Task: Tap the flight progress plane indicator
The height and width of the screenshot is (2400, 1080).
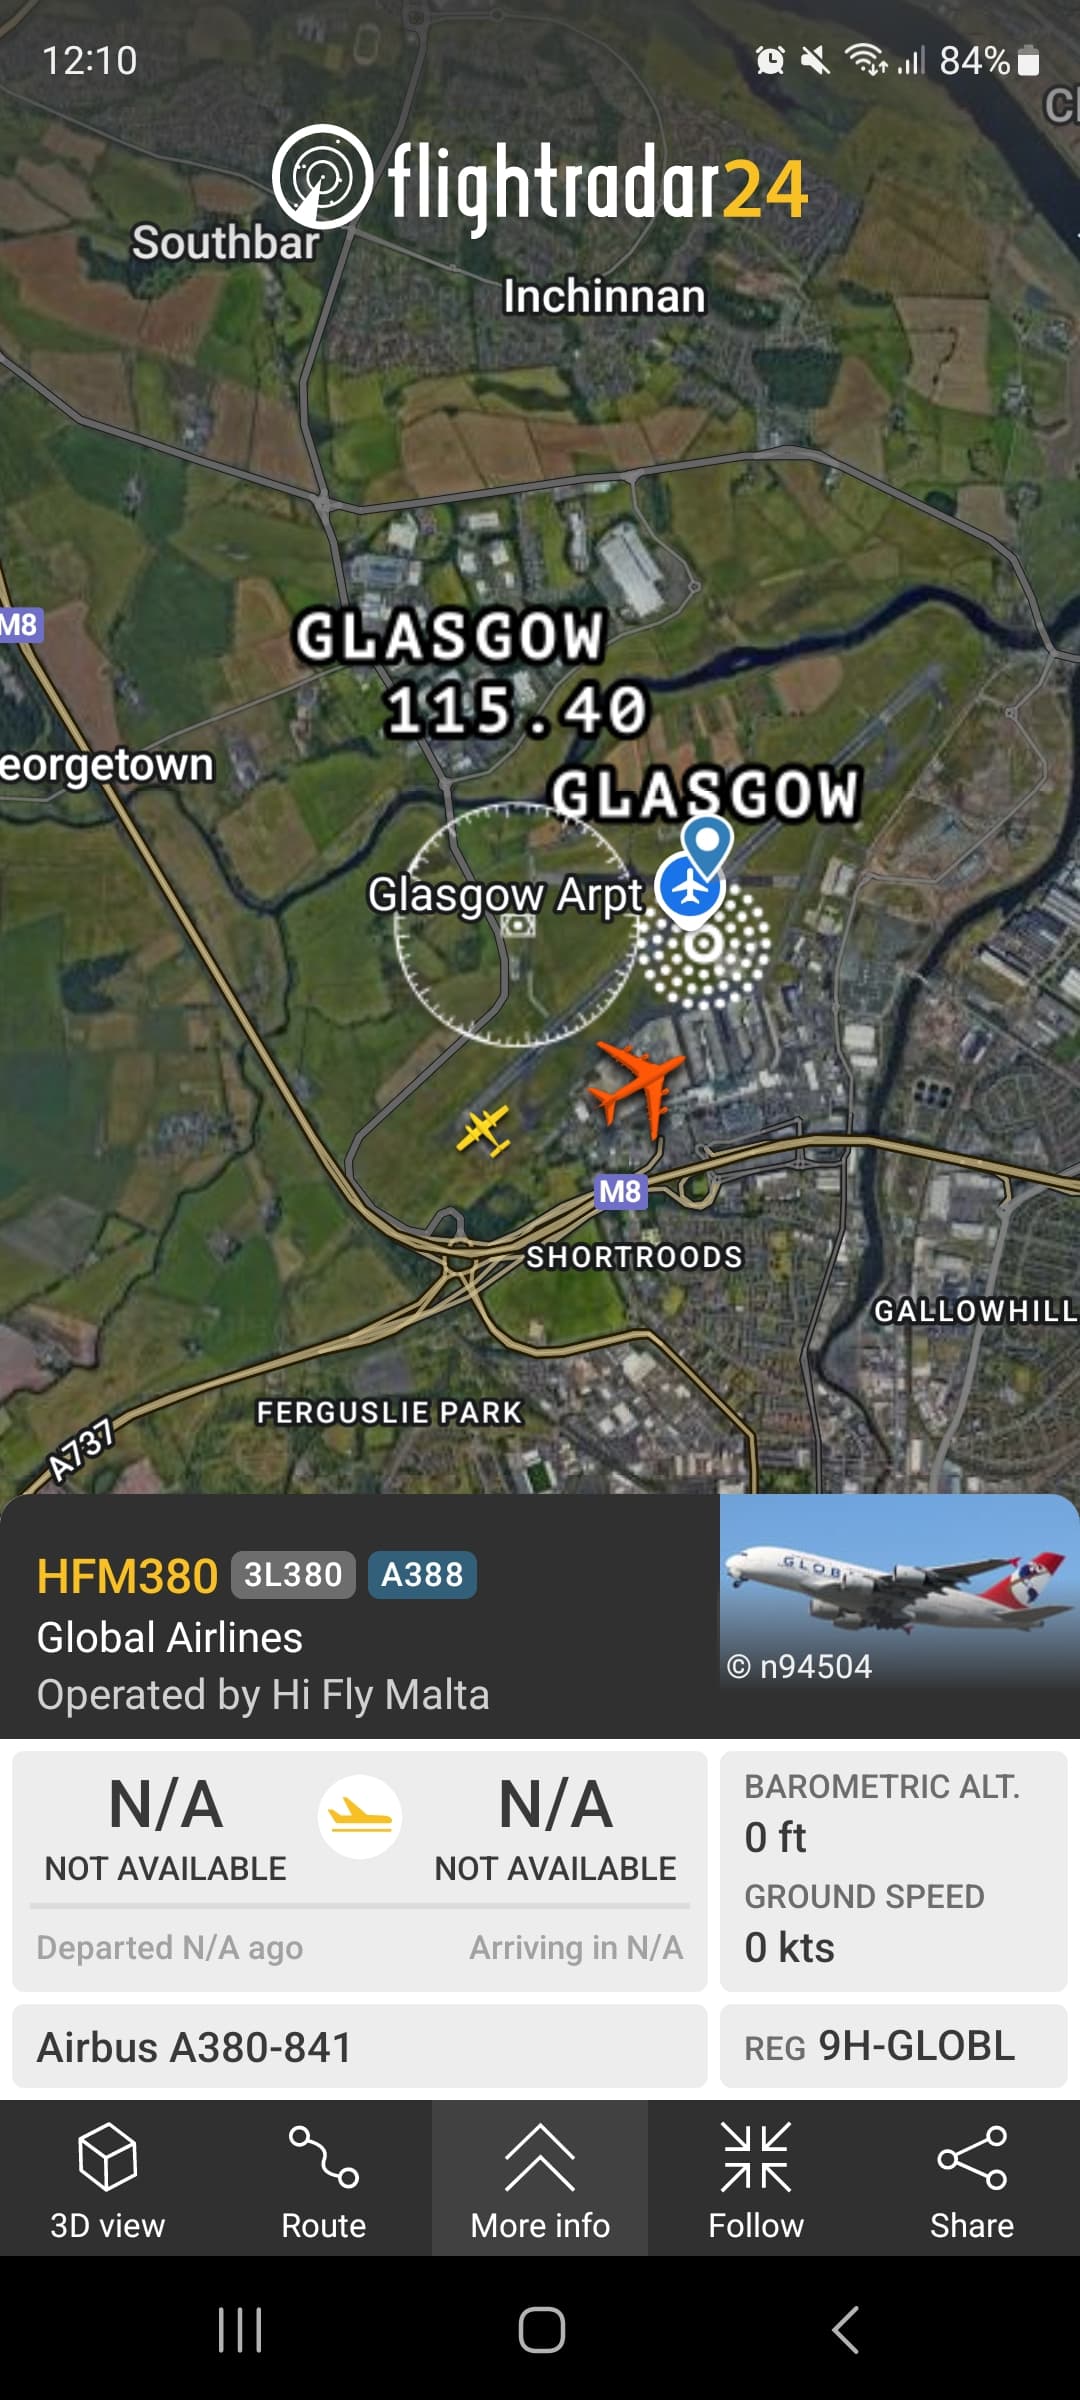Action: coord(360,1817)
